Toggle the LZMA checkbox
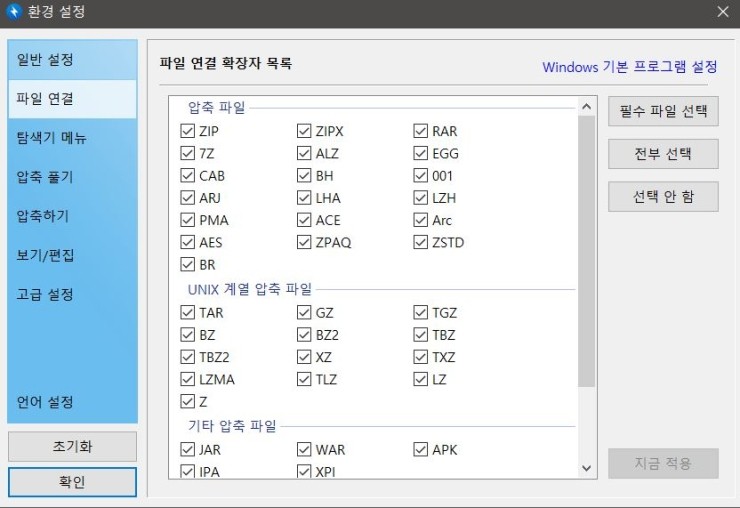 (x=187, y=379)
